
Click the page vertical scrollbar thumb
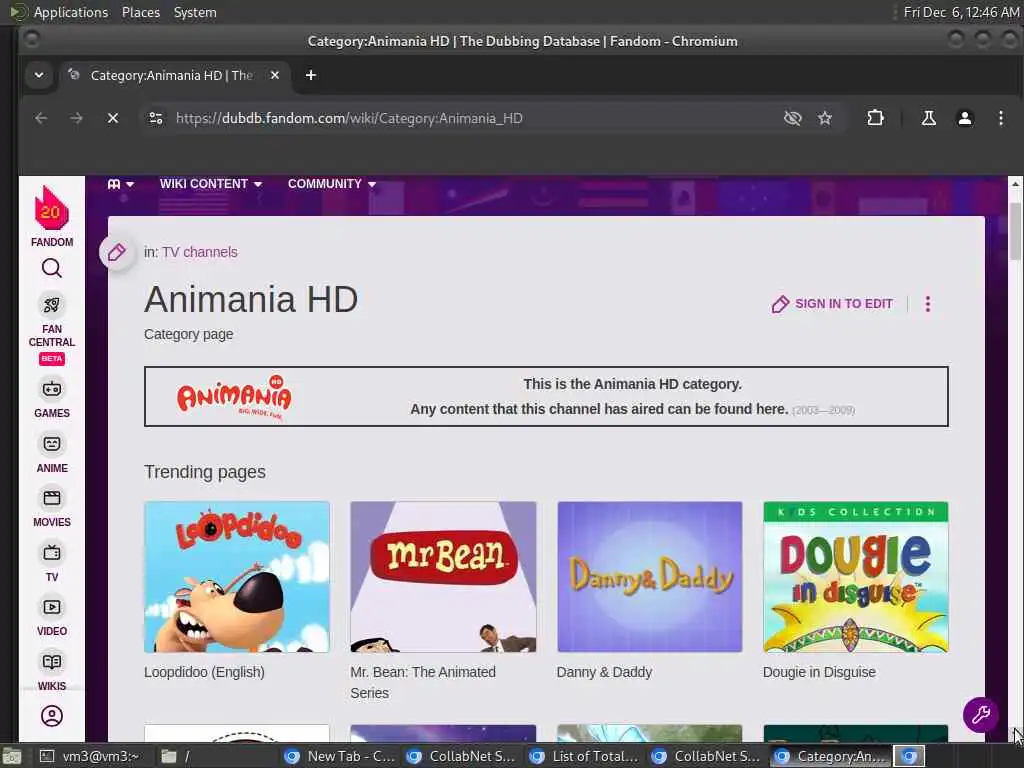[1015, 231]
